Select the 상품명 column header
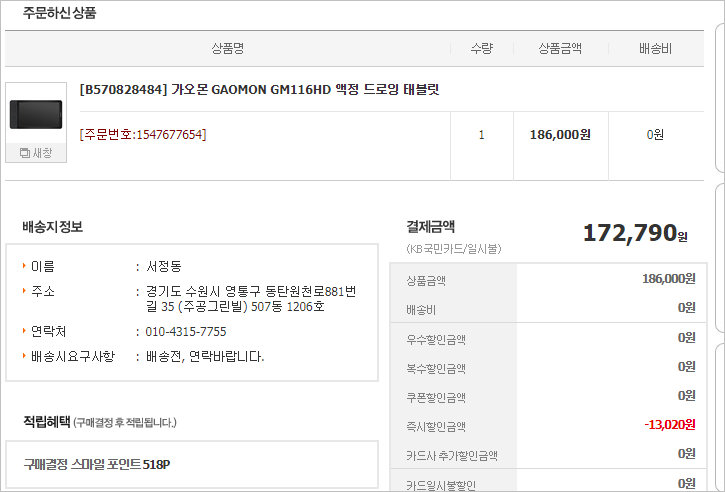The width and height of the screenshot is (725, 492). point(227,49)
